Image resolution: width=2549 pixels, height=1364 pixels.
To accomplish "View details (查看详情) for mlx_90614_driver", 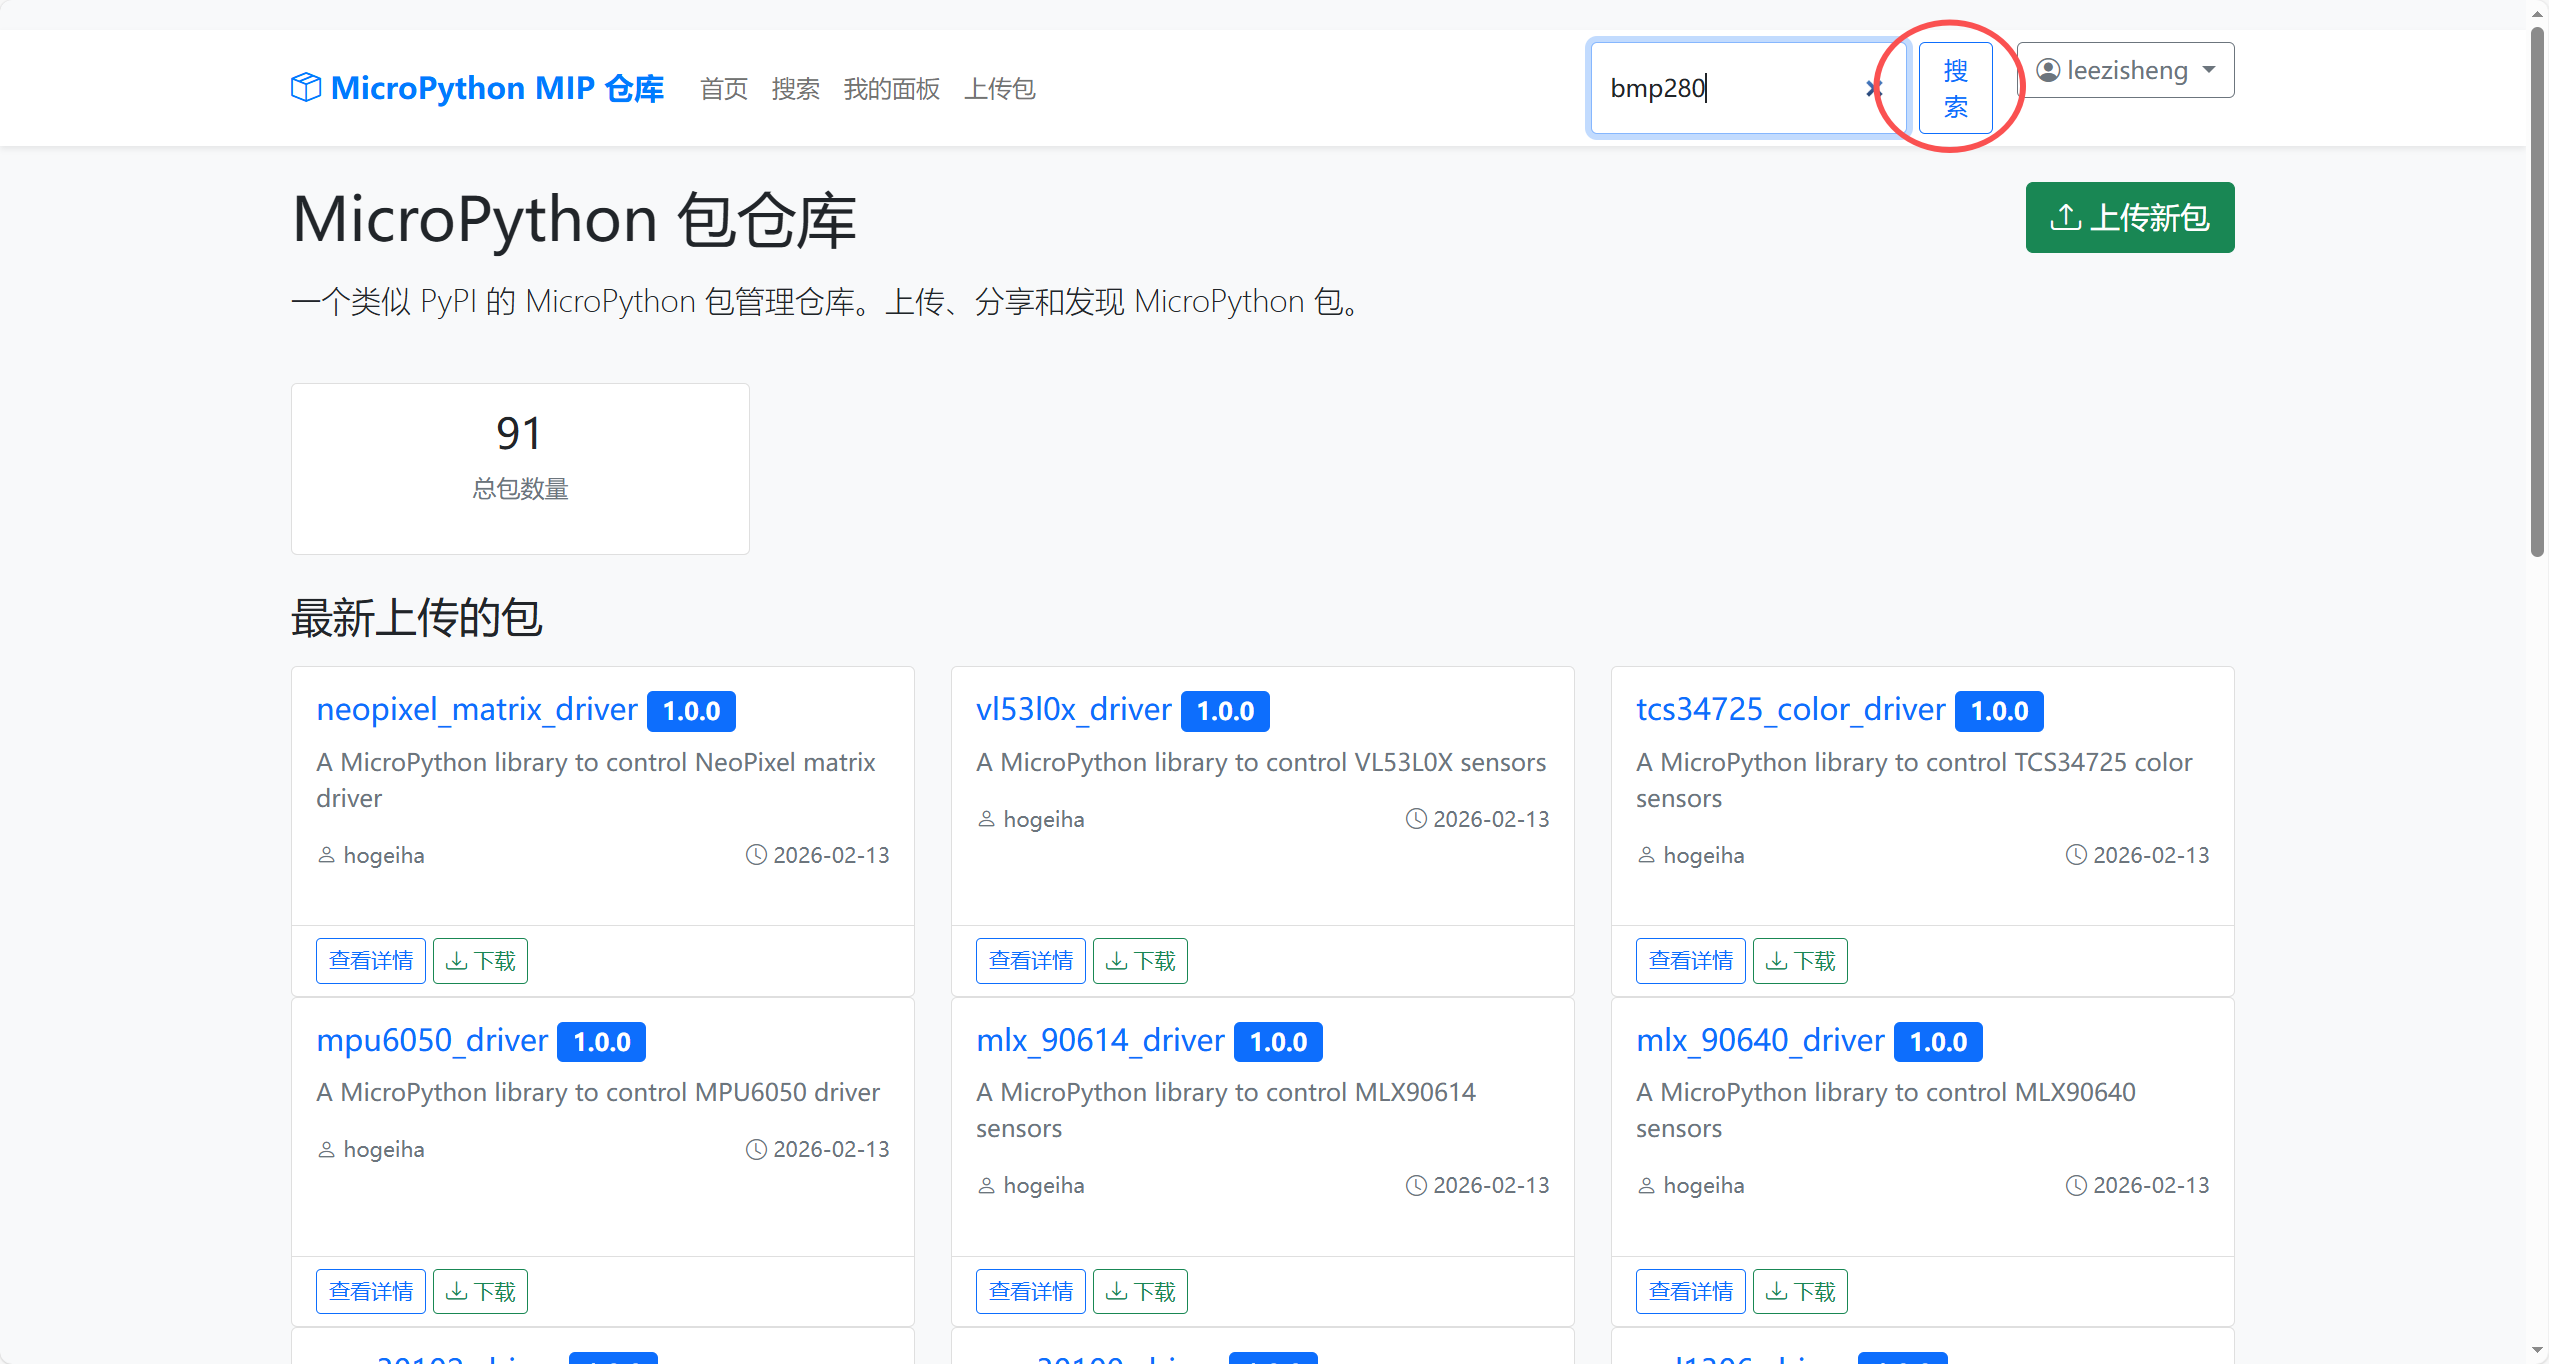I will click(x=1031, y=1292).
